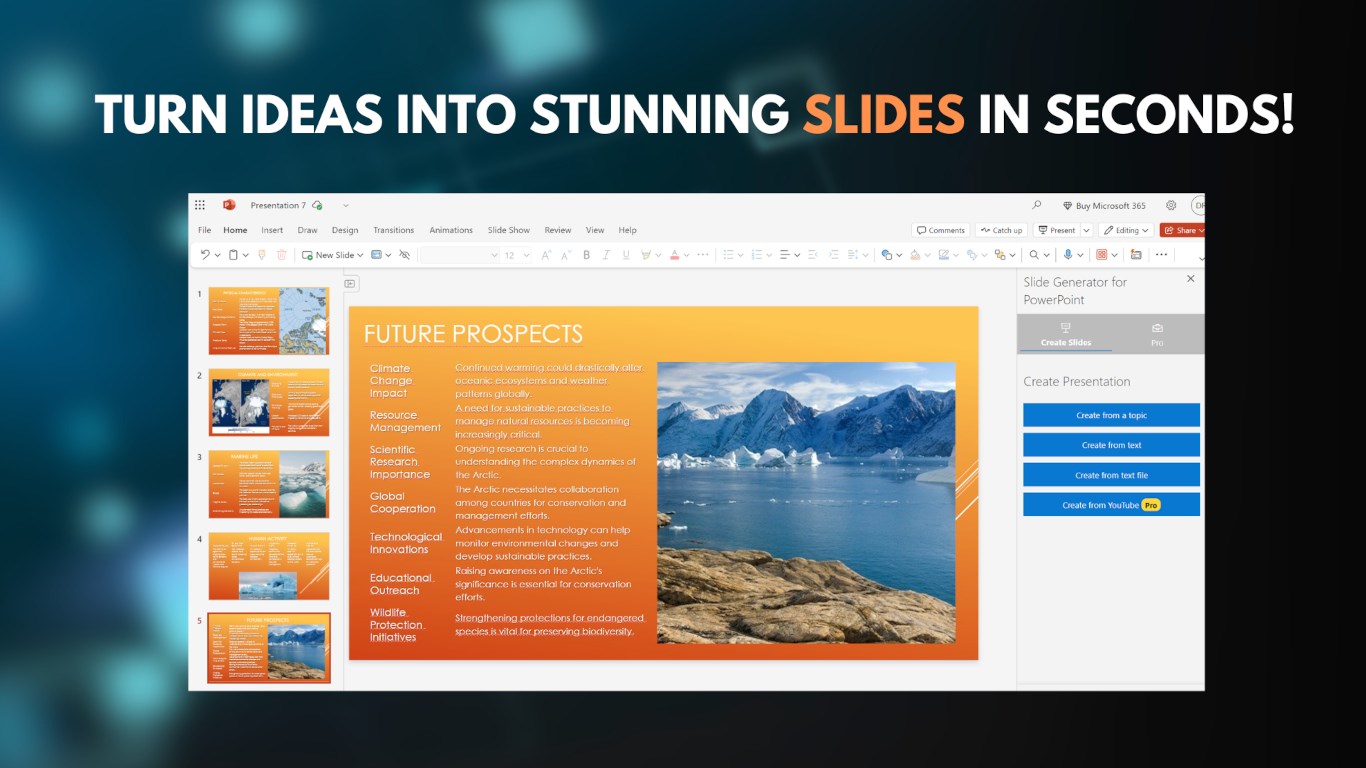The width and height of the screenshot is (1366, 768).
Task: Increase font size with the larger A icon
Action: (546, 255)
